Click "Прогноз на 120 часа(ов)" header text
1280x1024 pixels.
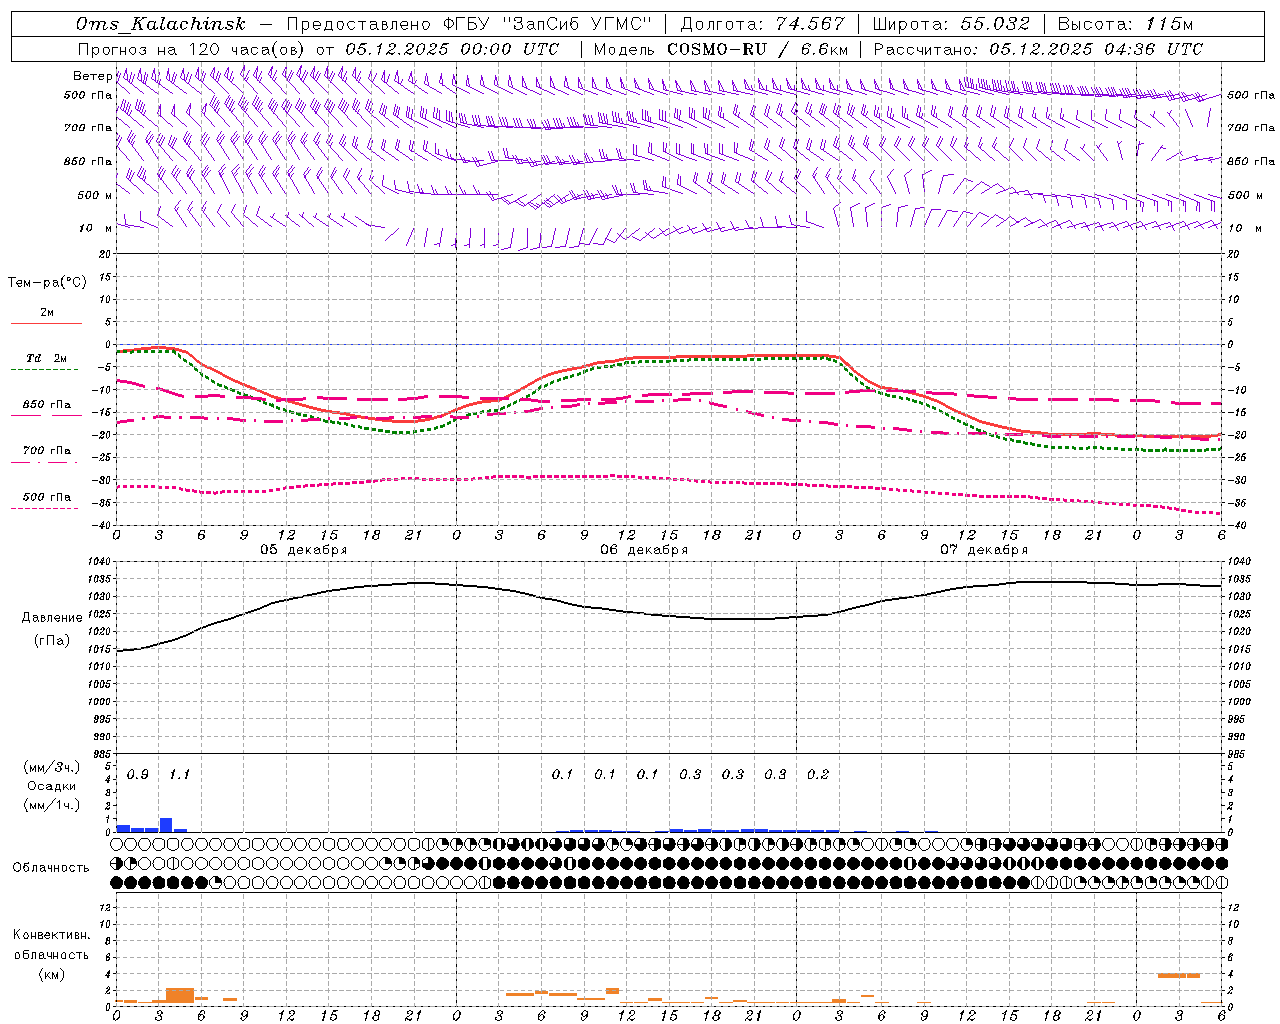point(193,49)
